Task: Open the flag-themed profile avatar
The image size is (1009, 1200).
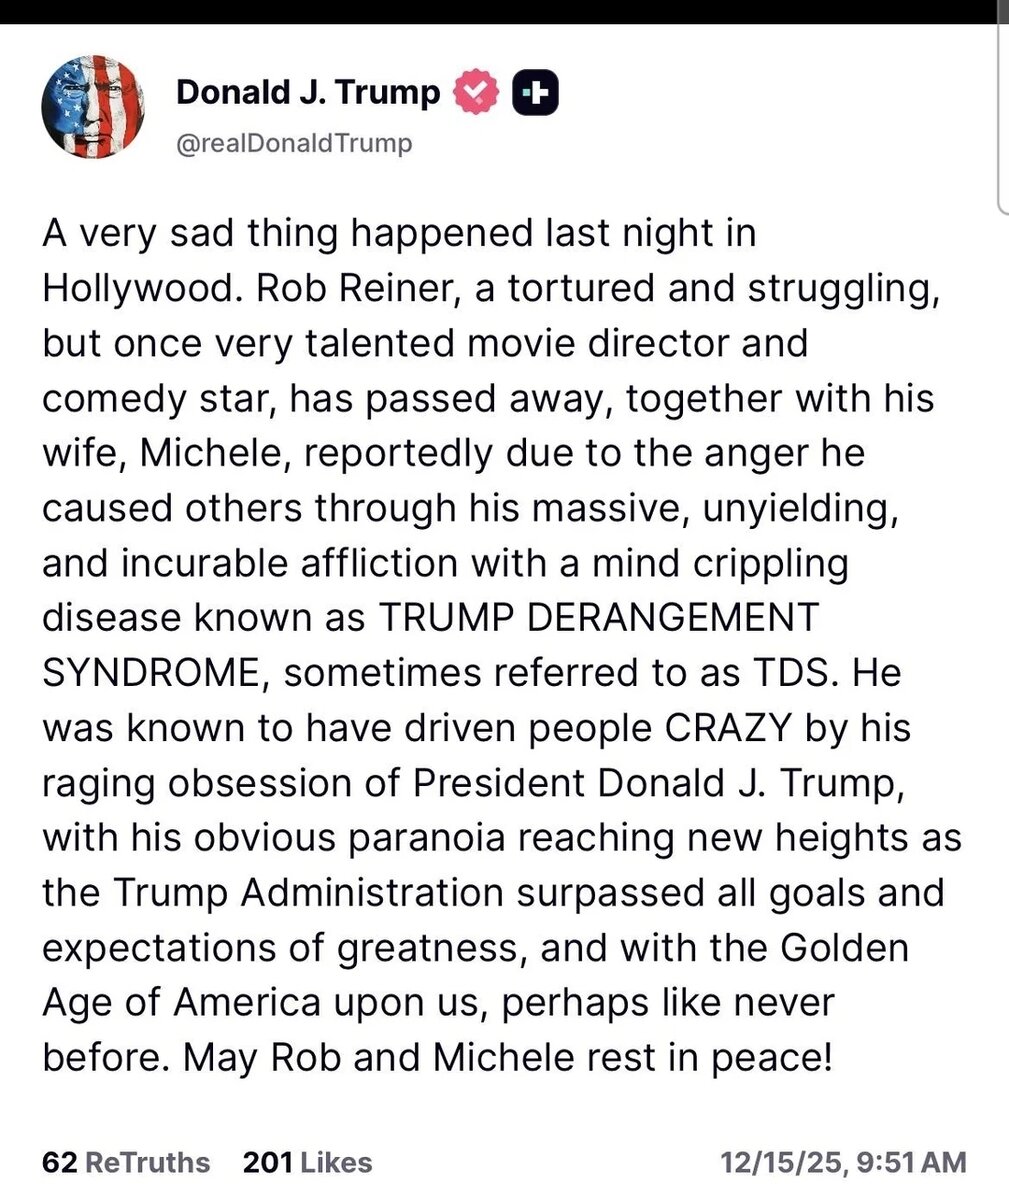Action: [93, 107]
